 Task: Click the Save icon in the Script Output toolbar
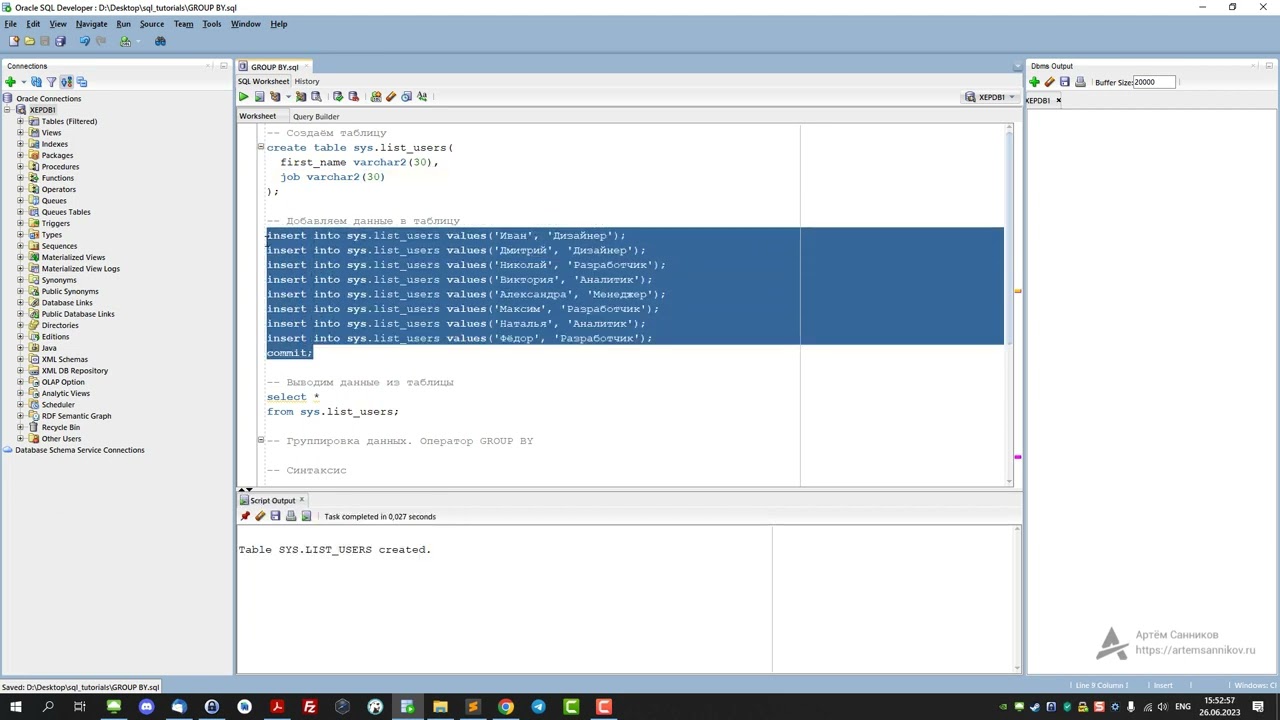pos(275,516)
